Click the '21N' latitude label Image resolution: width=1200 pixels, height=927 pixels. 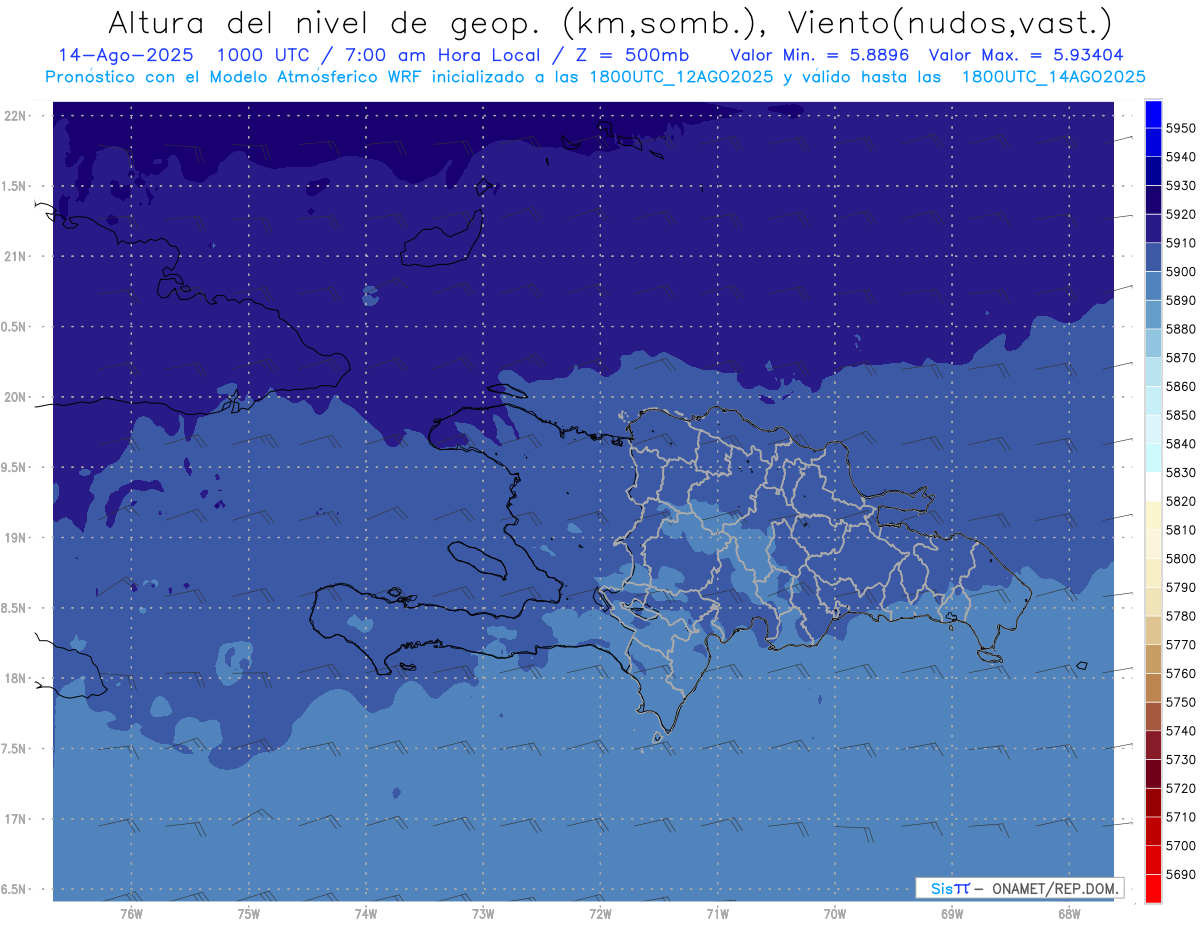click(x=15, y=256)
